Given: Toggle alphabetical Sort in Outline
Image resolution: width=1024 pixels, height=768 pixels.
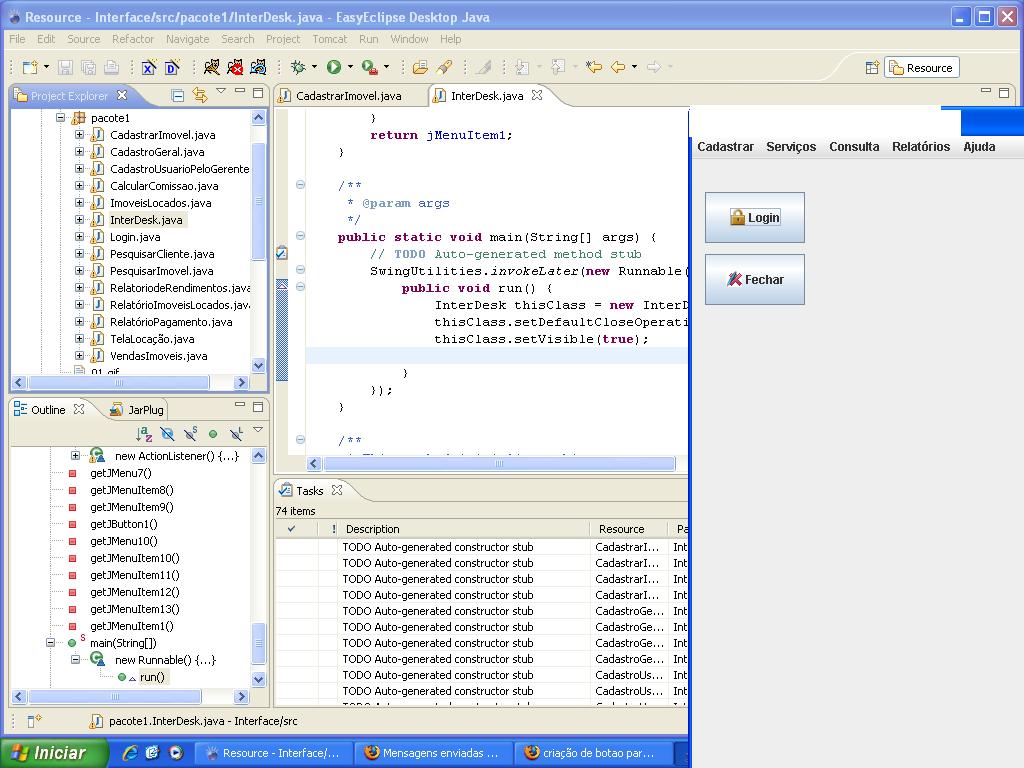Looking at the screenshot, I should point(144,434).
